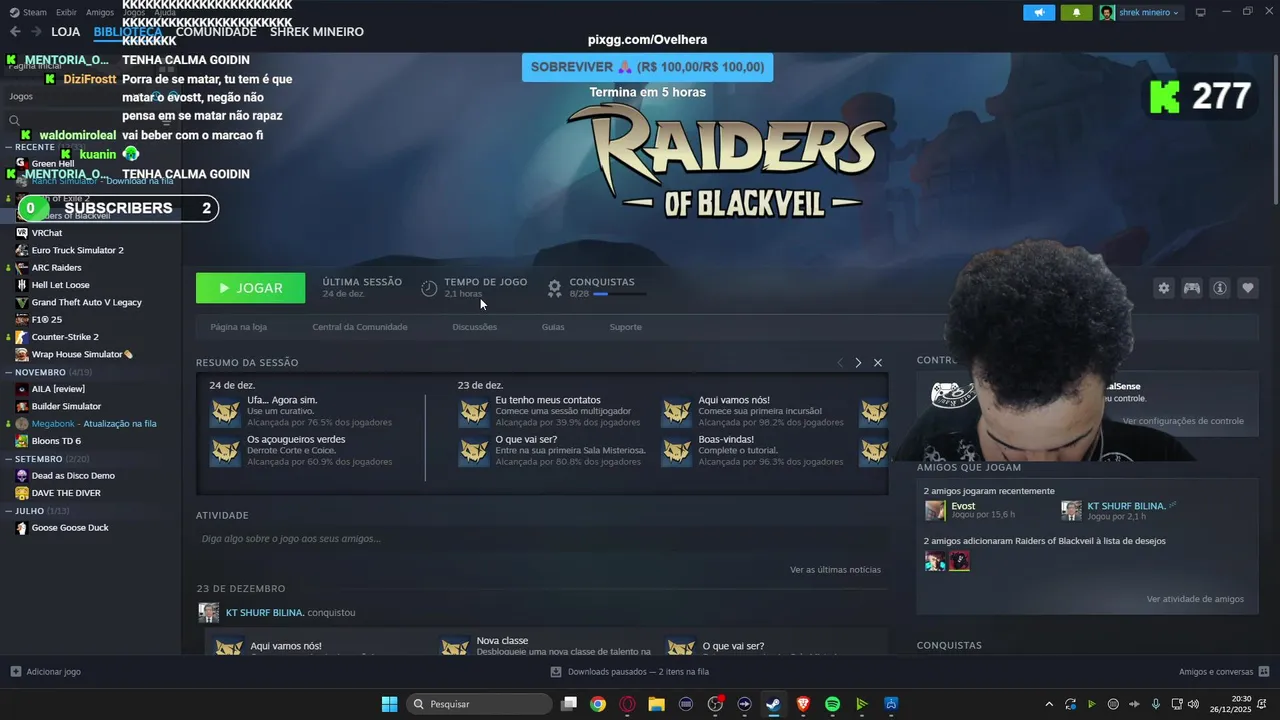The height and width of the screenshot is (720, 1280).
Task: Open the Discussões tab
Action: click(474, 327)
